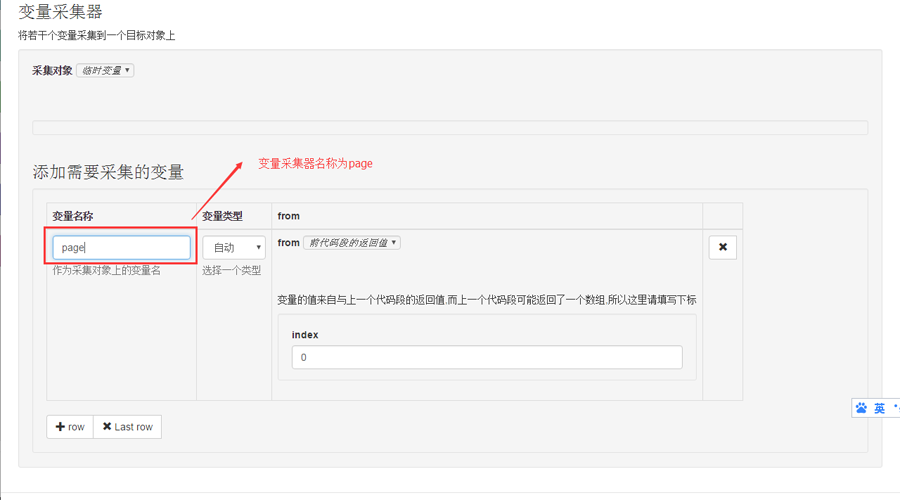The width and height of the screenshot is (900, 500).
Task: Click the 选择一个类型 hint text
Action: (x=231, y=271)
